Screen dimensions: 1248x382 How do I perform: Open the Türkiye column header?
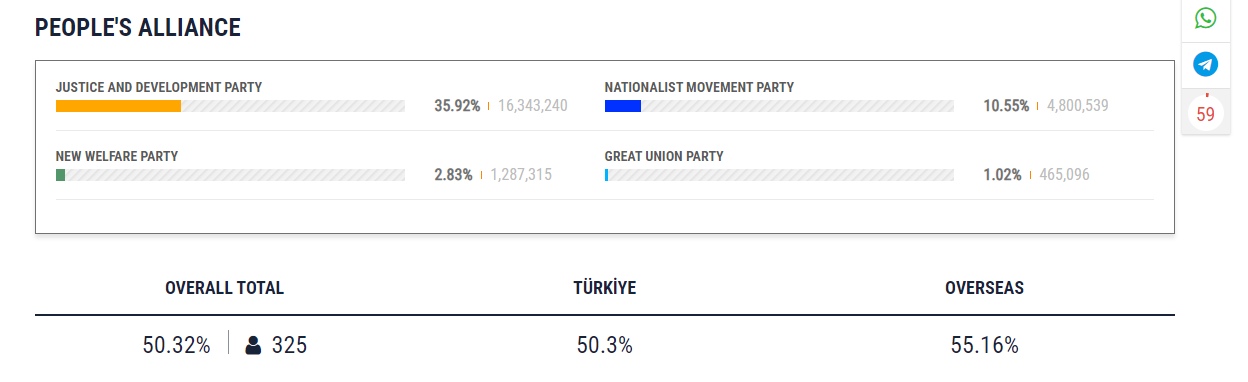pyautogui.click(x=605, y=288)
